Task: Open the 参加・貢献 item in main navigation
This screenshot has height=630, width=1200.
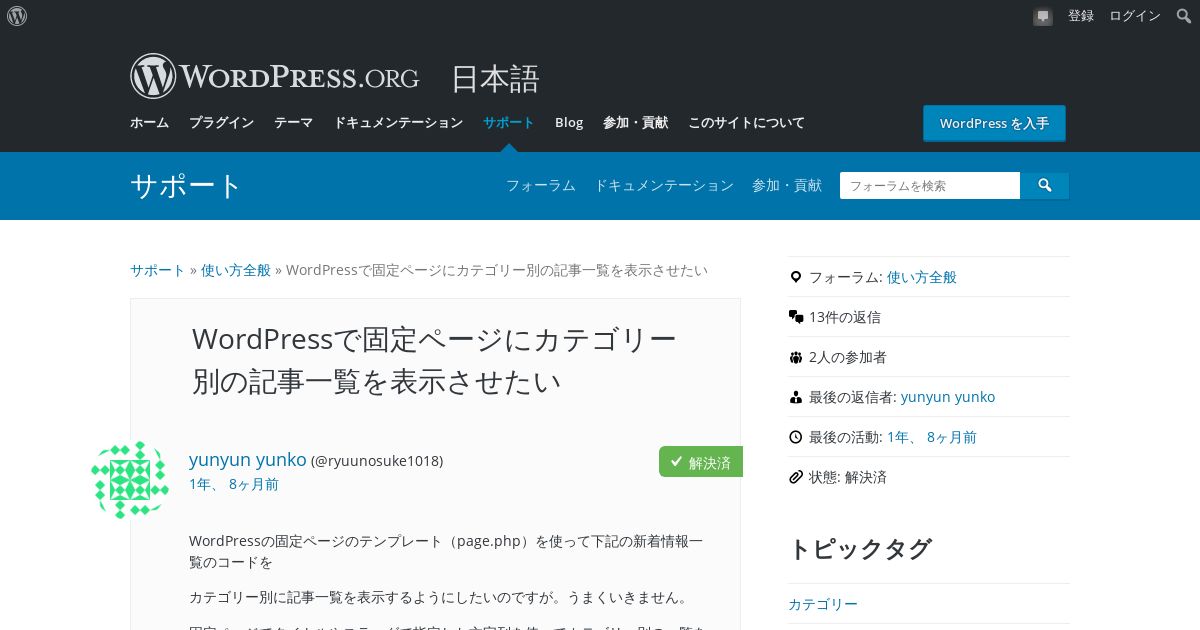Action: (635, 123)
